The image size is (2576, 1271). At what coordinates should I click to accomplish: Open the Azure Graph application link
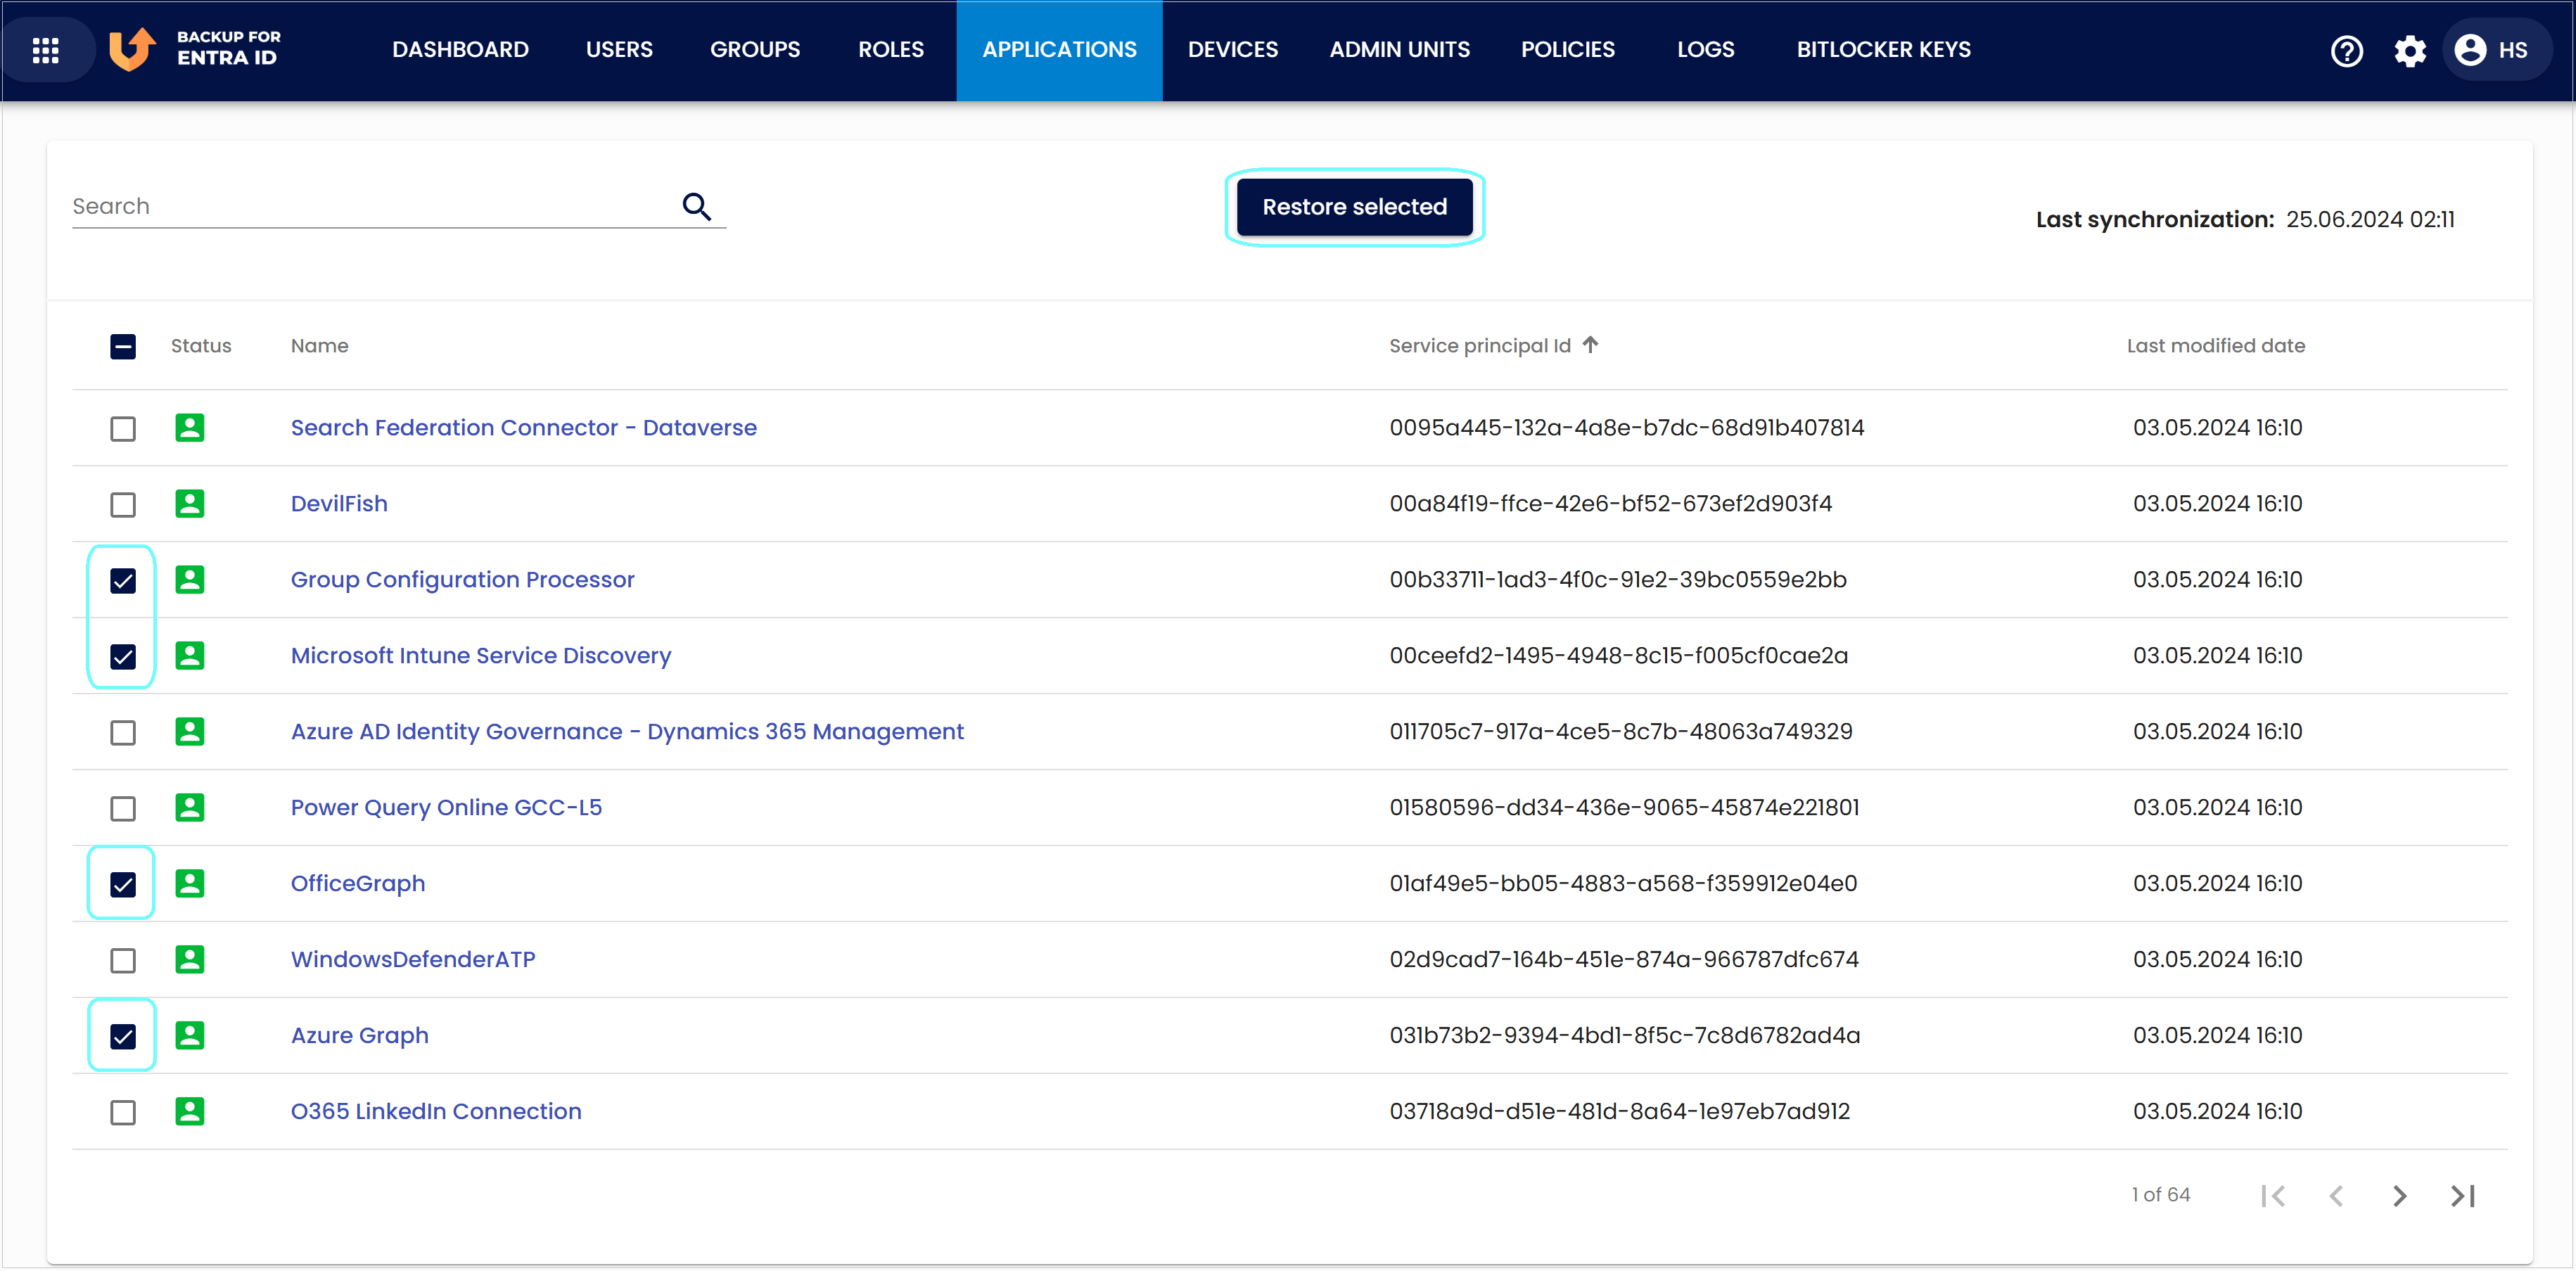pos(359,1036)
